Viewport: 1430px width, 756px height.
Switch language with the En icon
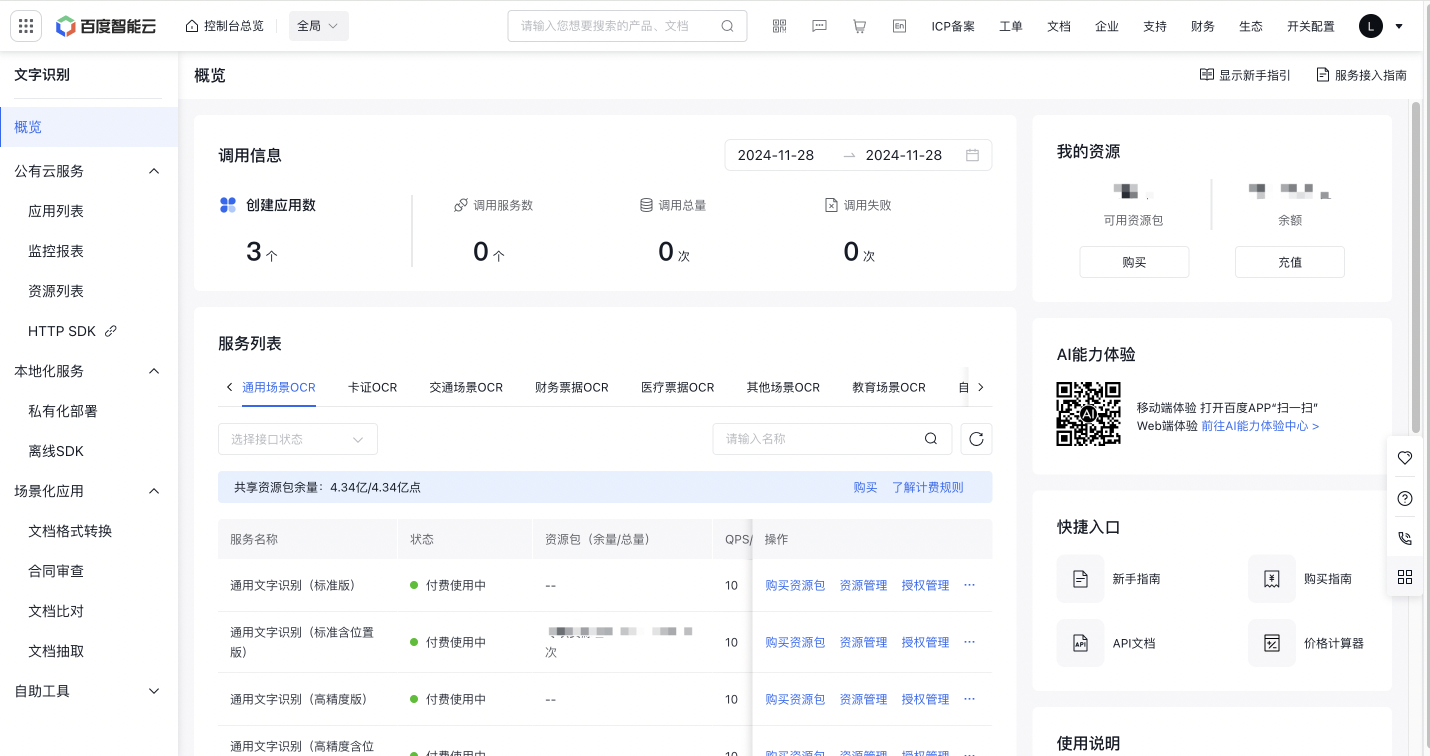[899, 26]
